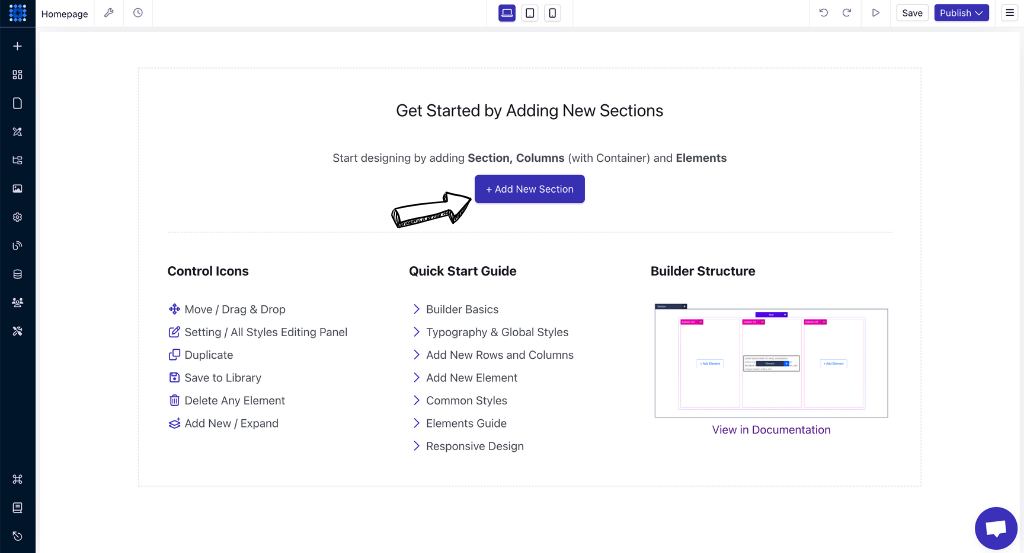Open the history clock icon in top bar
The width and height of the screenshot is (1024, 553).
138,13
